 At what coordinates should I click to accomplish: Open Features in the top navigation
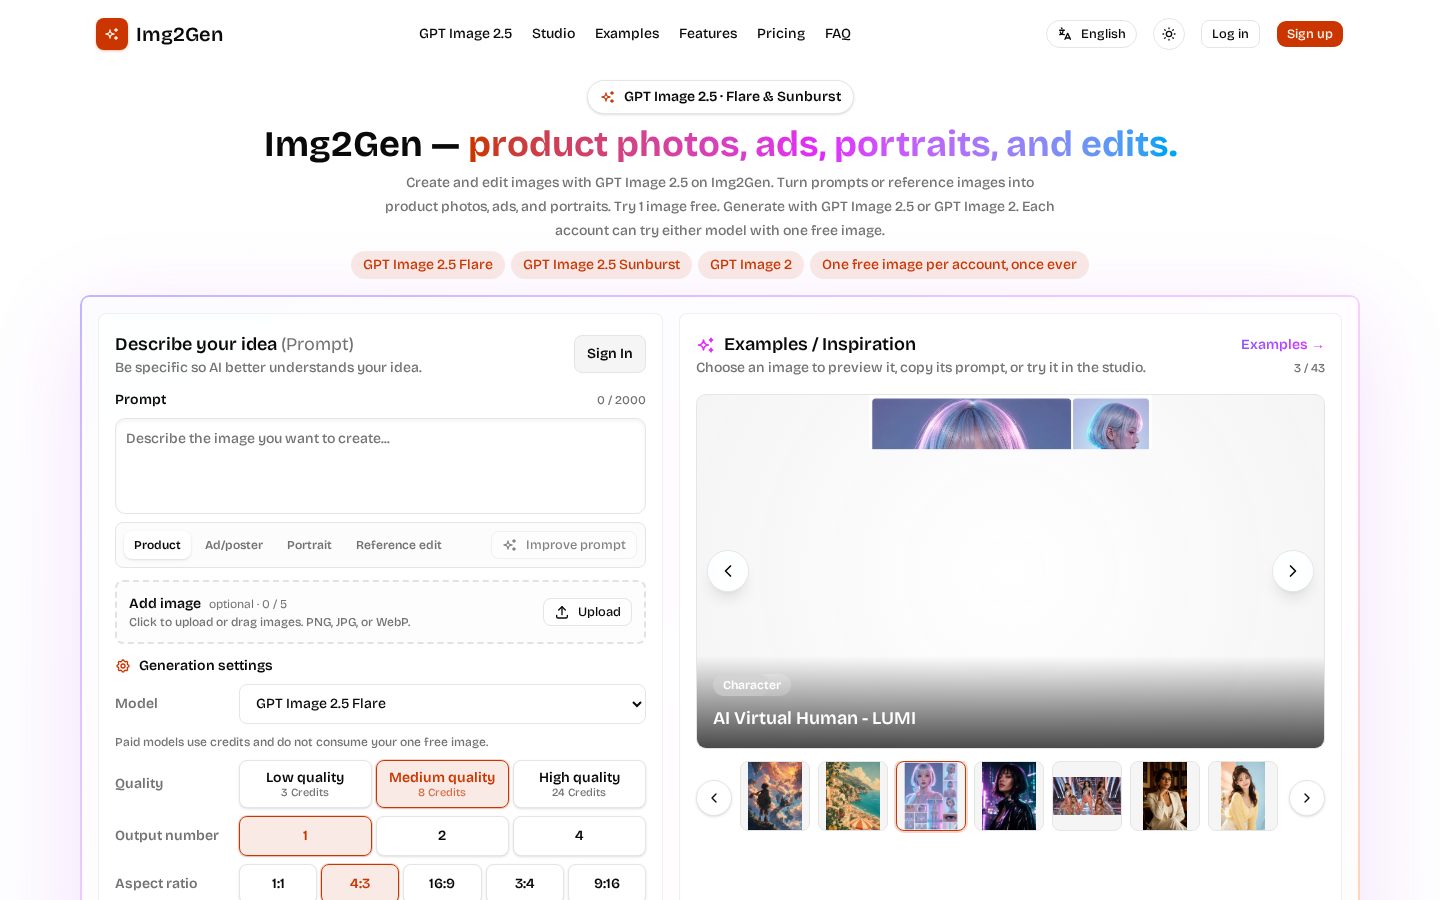click(708, 34)
